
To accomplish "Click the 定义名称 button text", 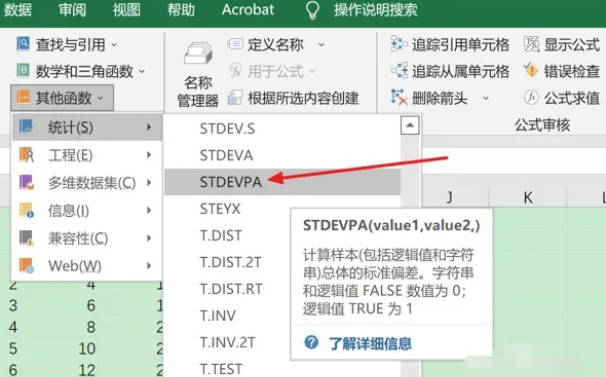I will click(x=276, y=45).
